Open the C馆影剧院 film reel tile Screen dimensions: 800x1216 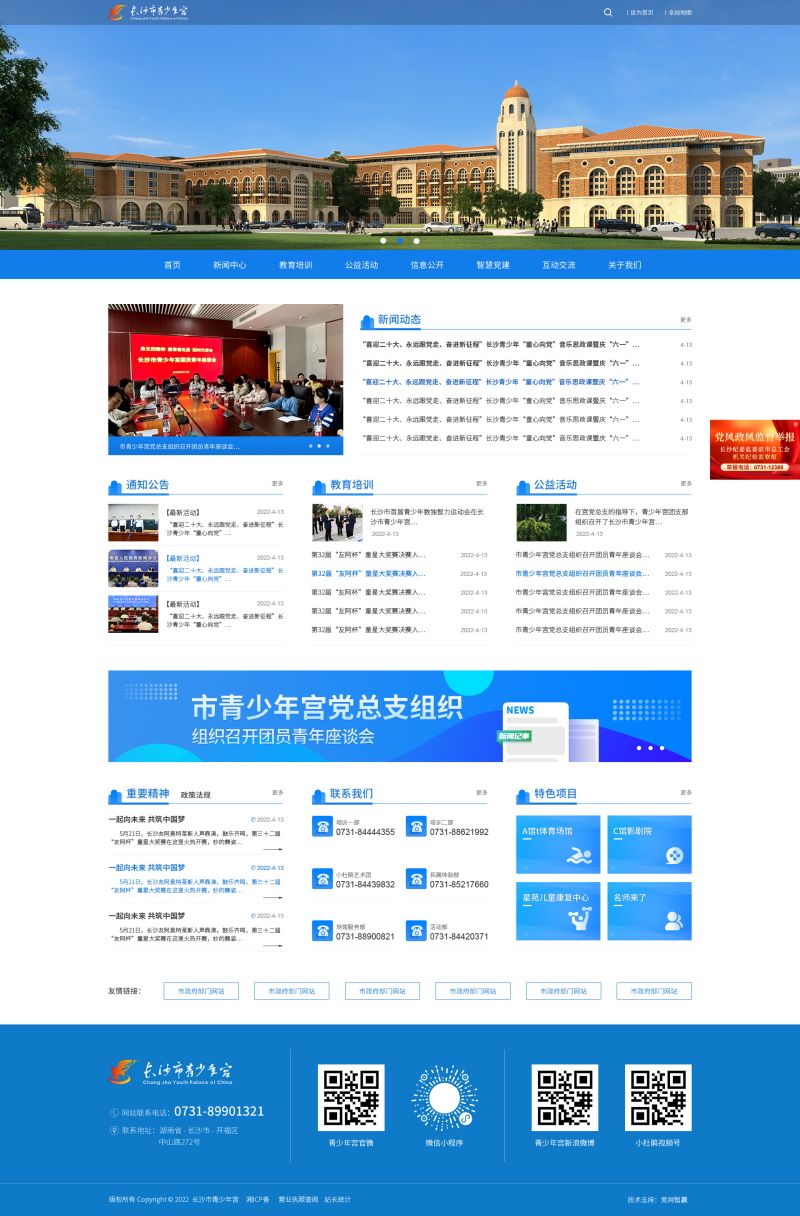tap(649, 844)
